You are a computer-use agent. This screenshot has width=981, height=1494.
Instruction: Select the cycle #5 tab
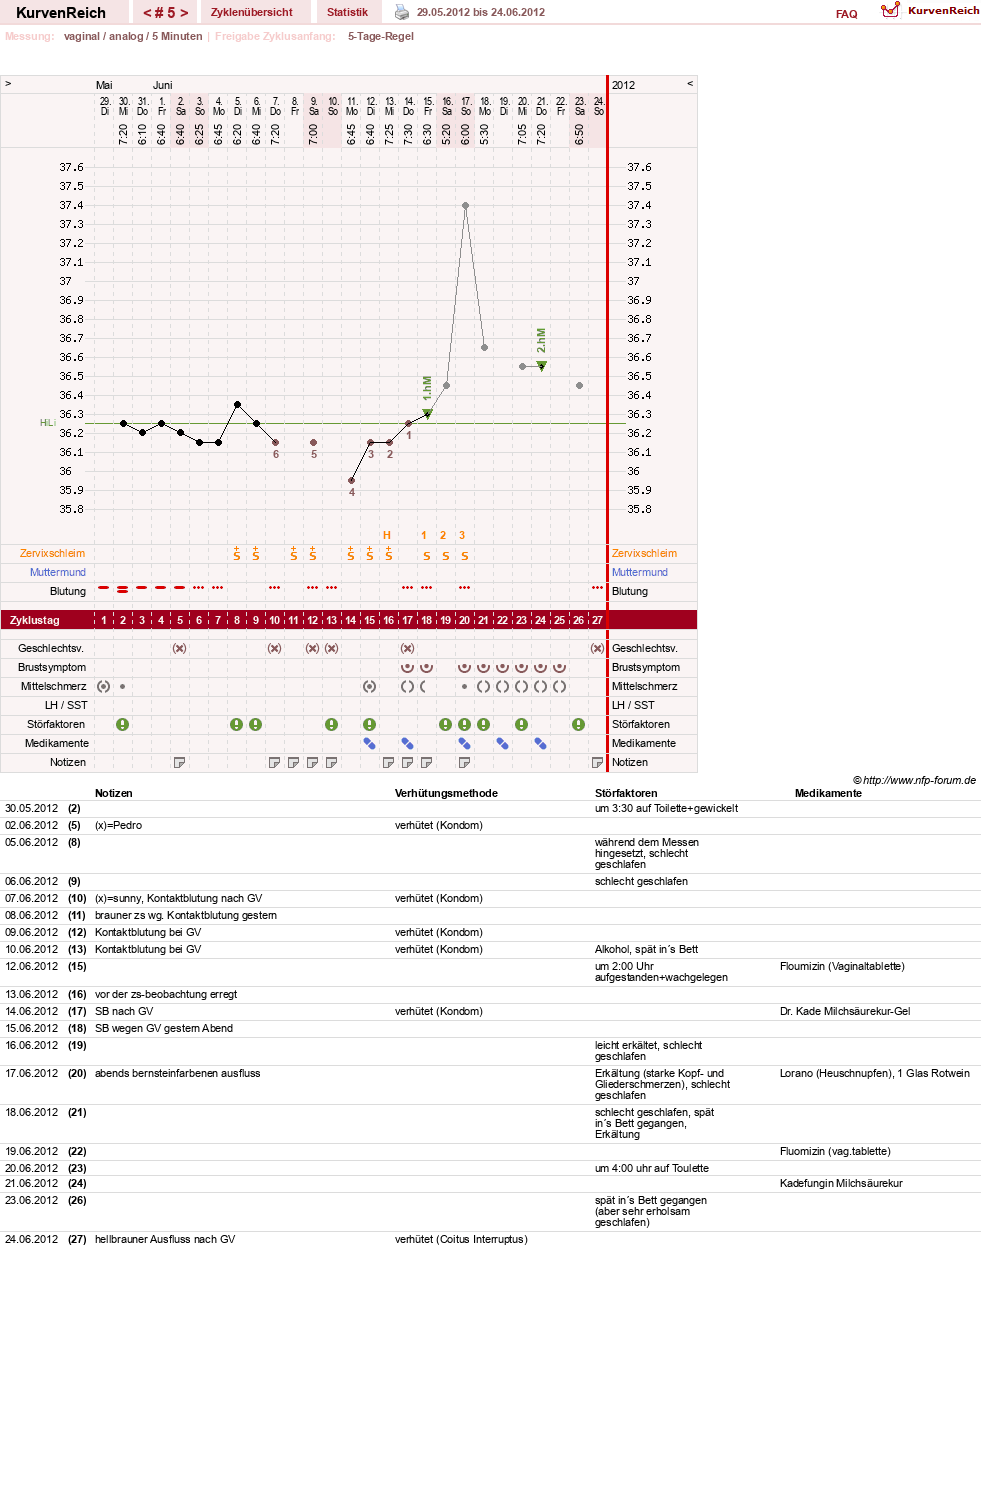click(166, 13)
